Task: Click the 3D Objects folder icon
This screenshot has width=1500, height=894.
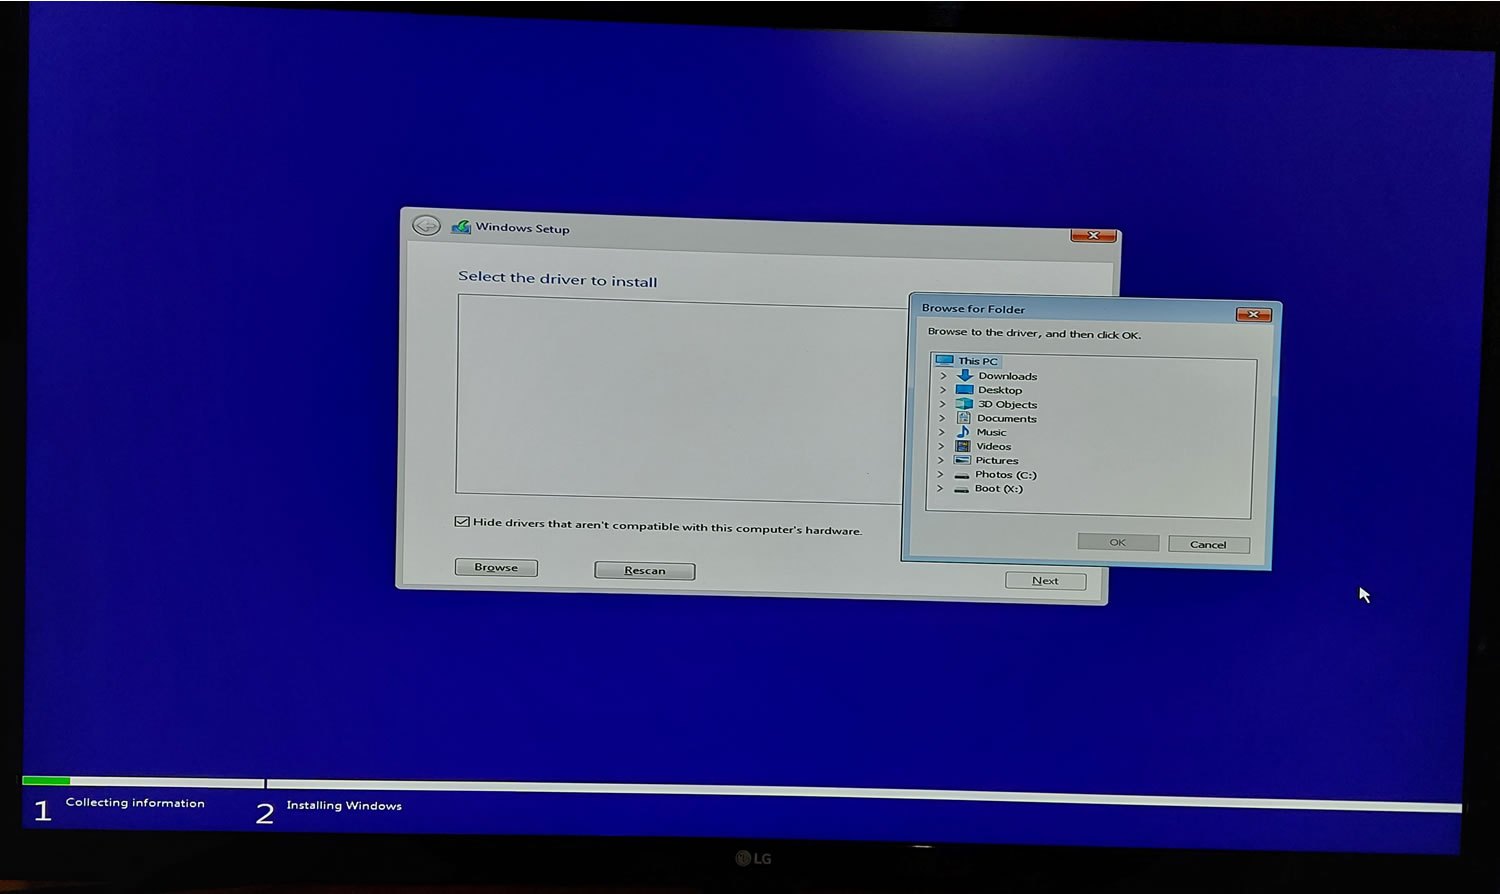Action: click(964, 404)
